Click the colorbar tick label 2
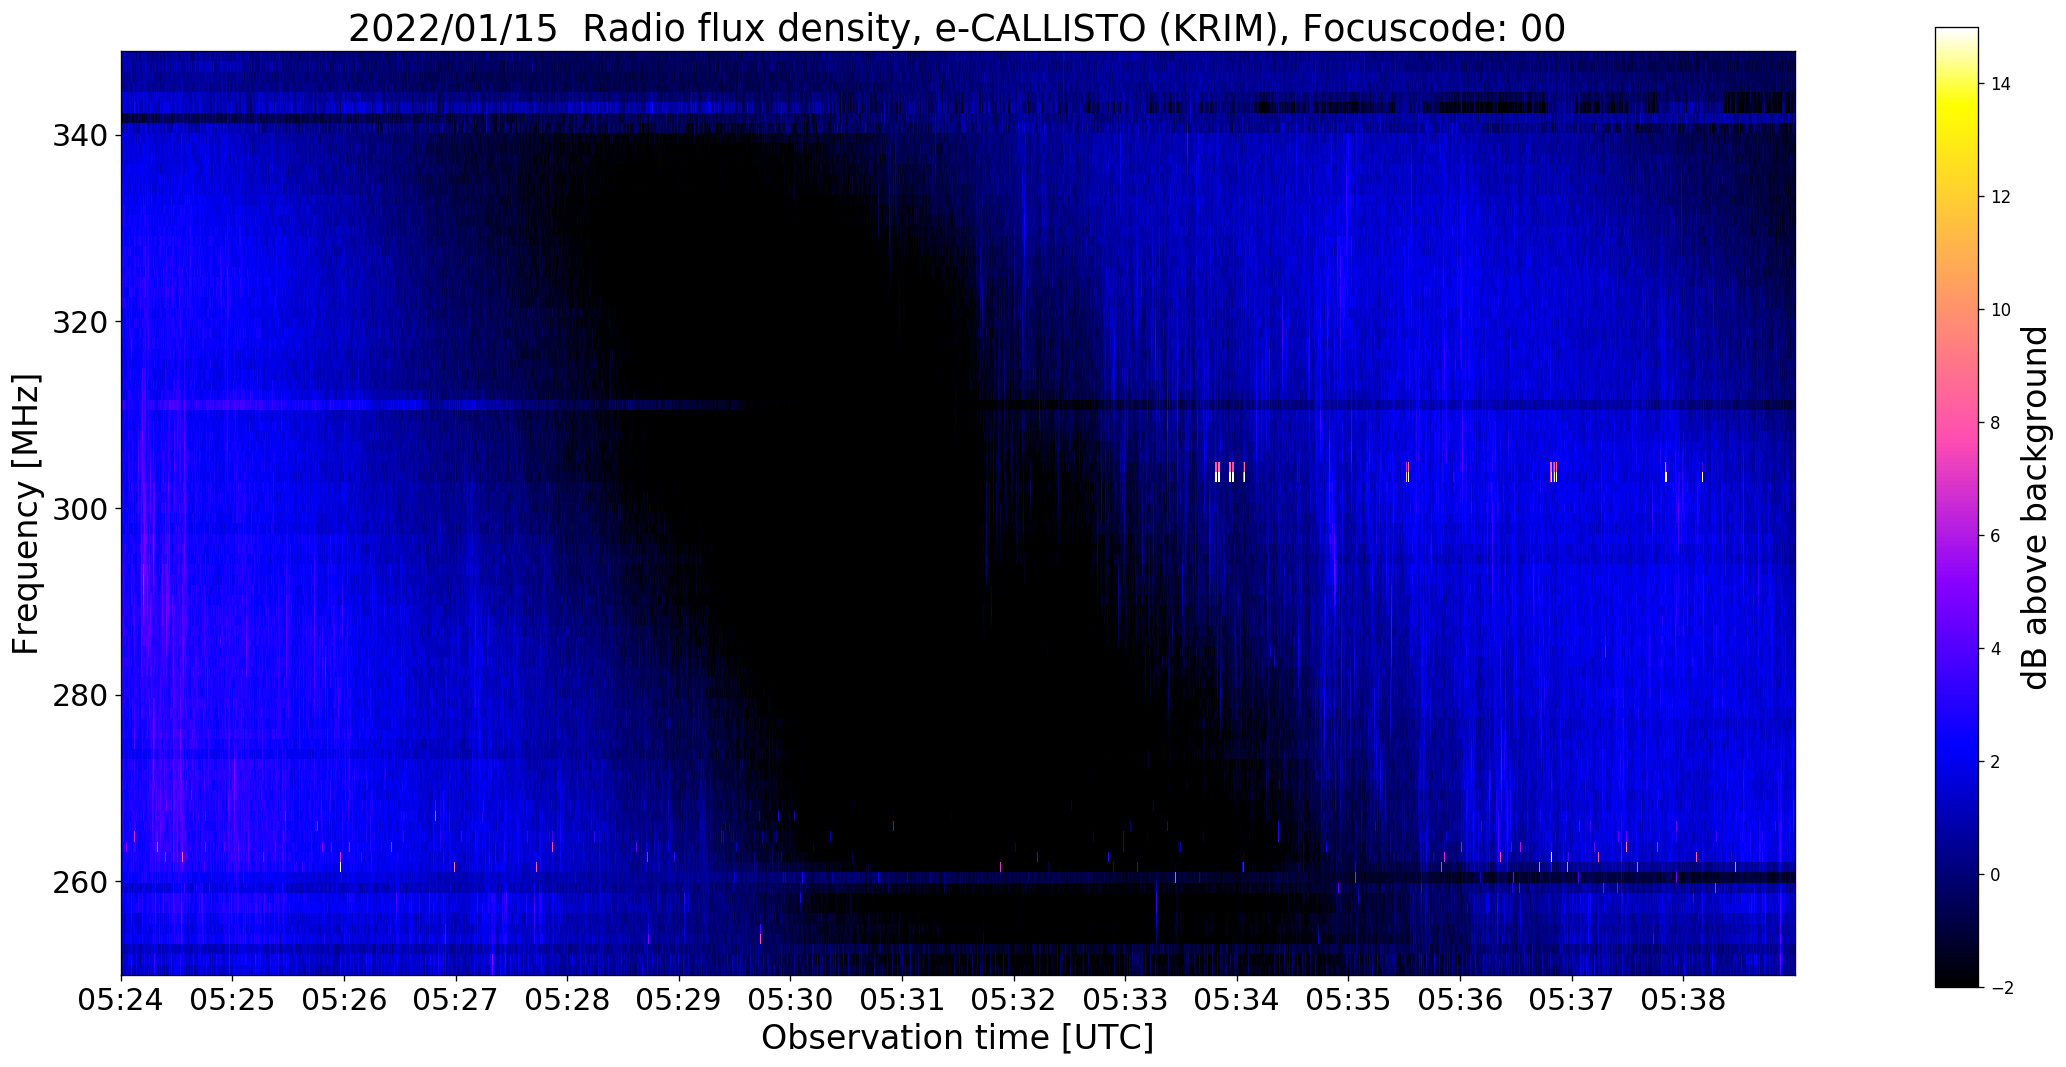 pyautogui.click(x=1995, y=762)
